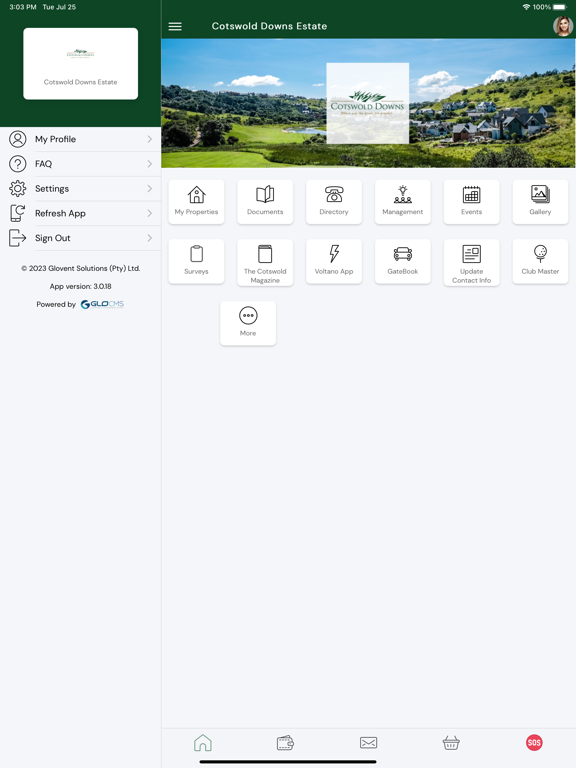Select My Profile menu label

coord(55,139)
